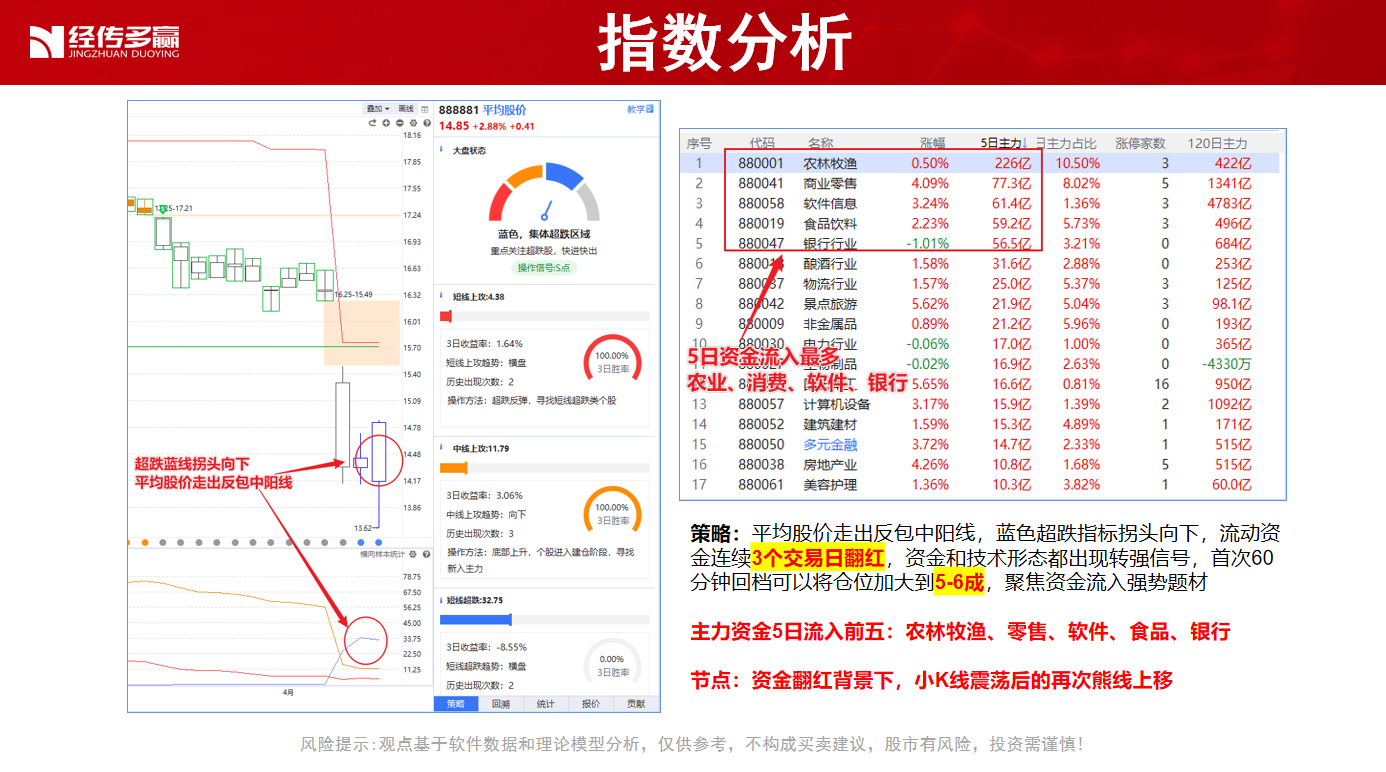The image size is (1386, 772).
Task: Open settings gear next to 横向样本统计
Action: tap(413, 554)
